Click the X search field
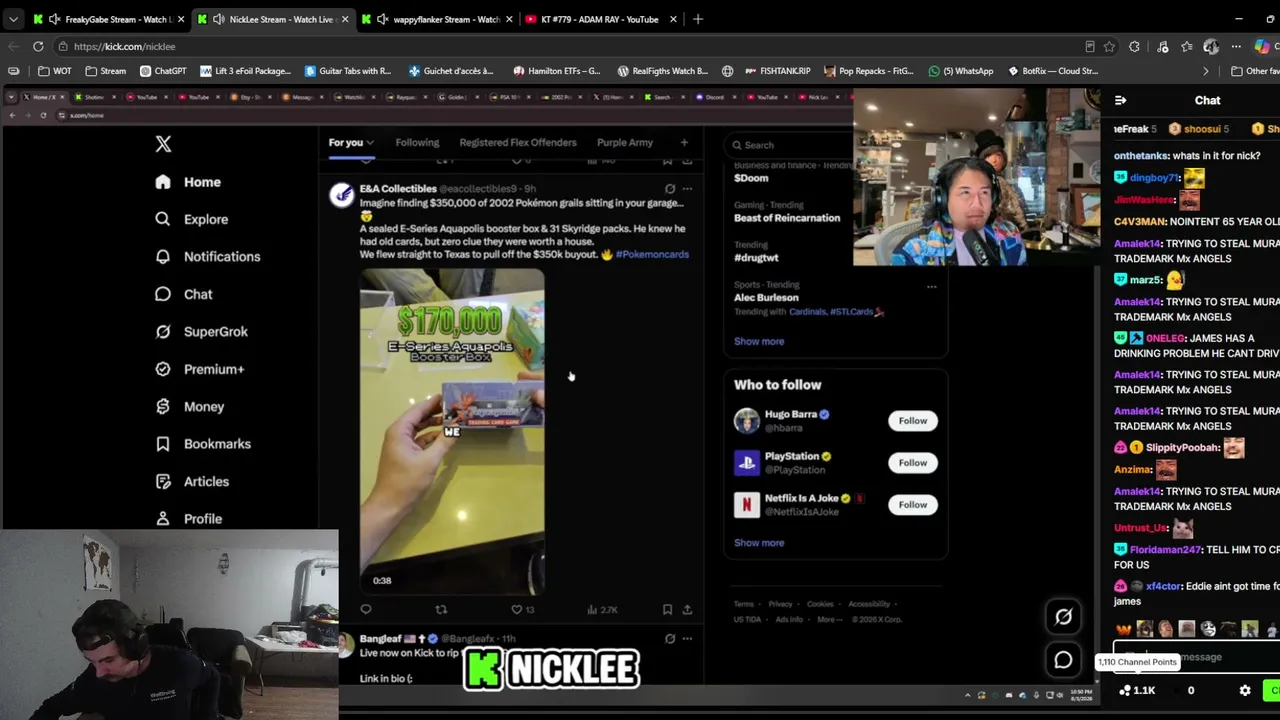Viewport: 1280px width, 720px height. pyautogui.click(x=790, y=145)
